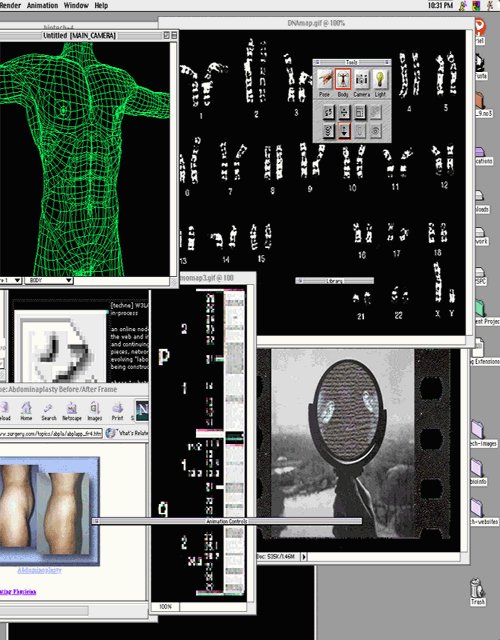Click the Reload button in Netscape toolbar
Image resolution: width=500 pixels, height=640 pixels.
(x=4, y=411)
